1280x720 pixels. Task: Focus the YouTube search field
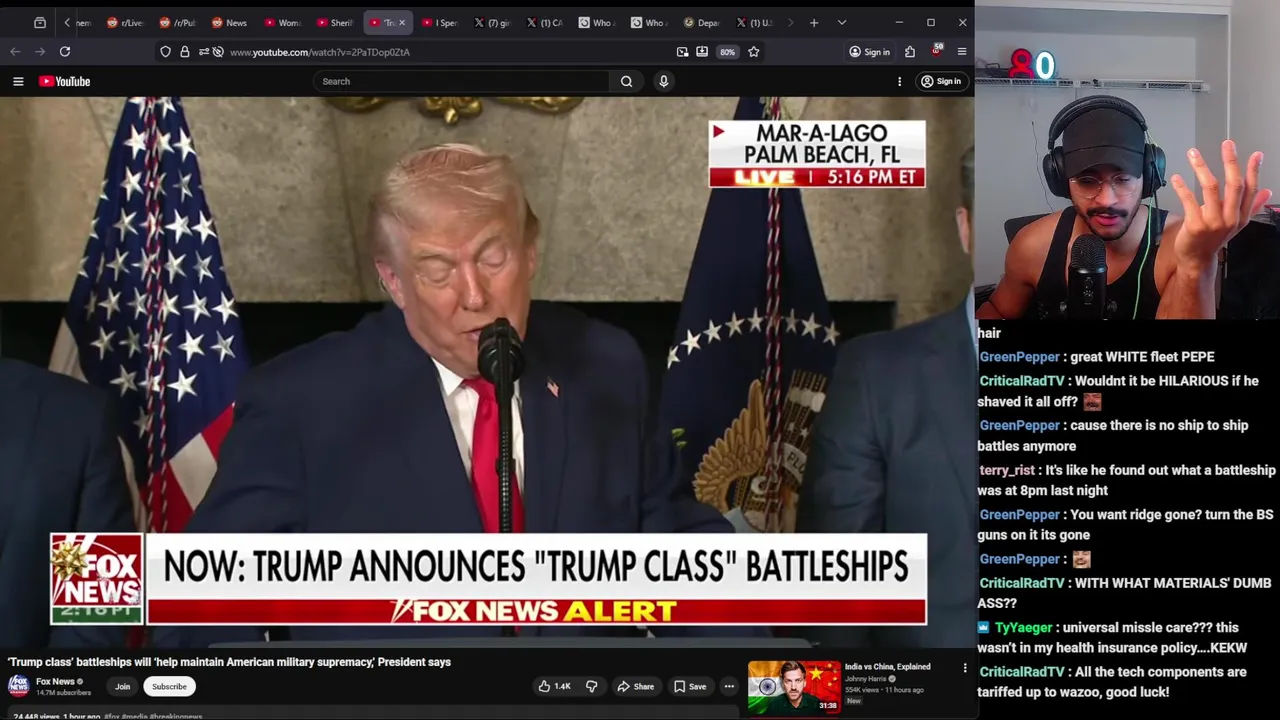pos(461,81)
